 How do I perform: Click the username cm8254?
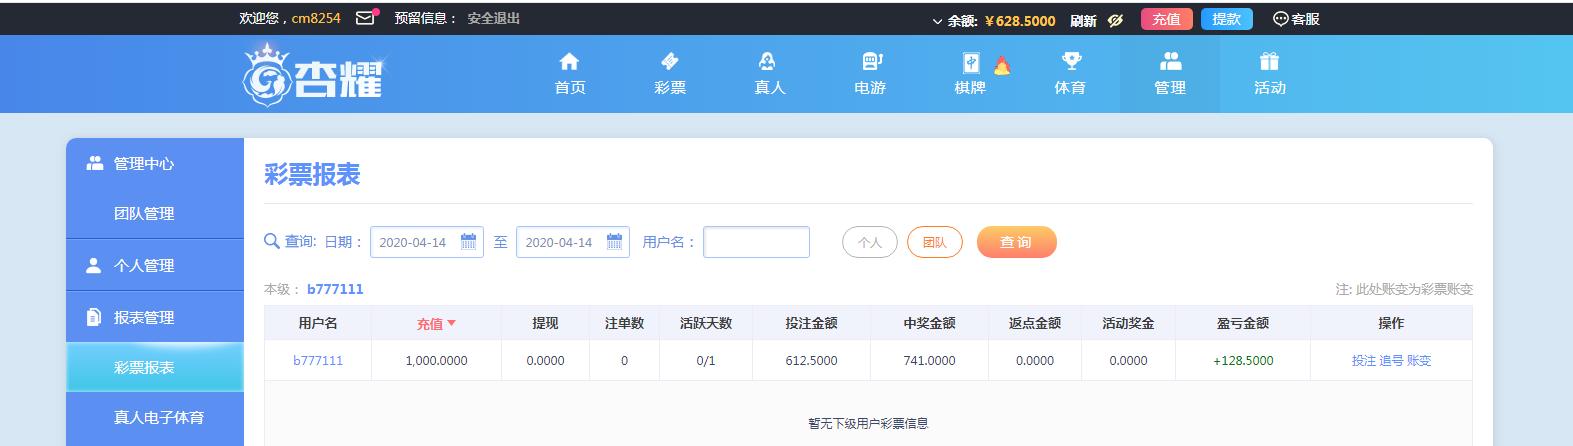tap(316, 18)
